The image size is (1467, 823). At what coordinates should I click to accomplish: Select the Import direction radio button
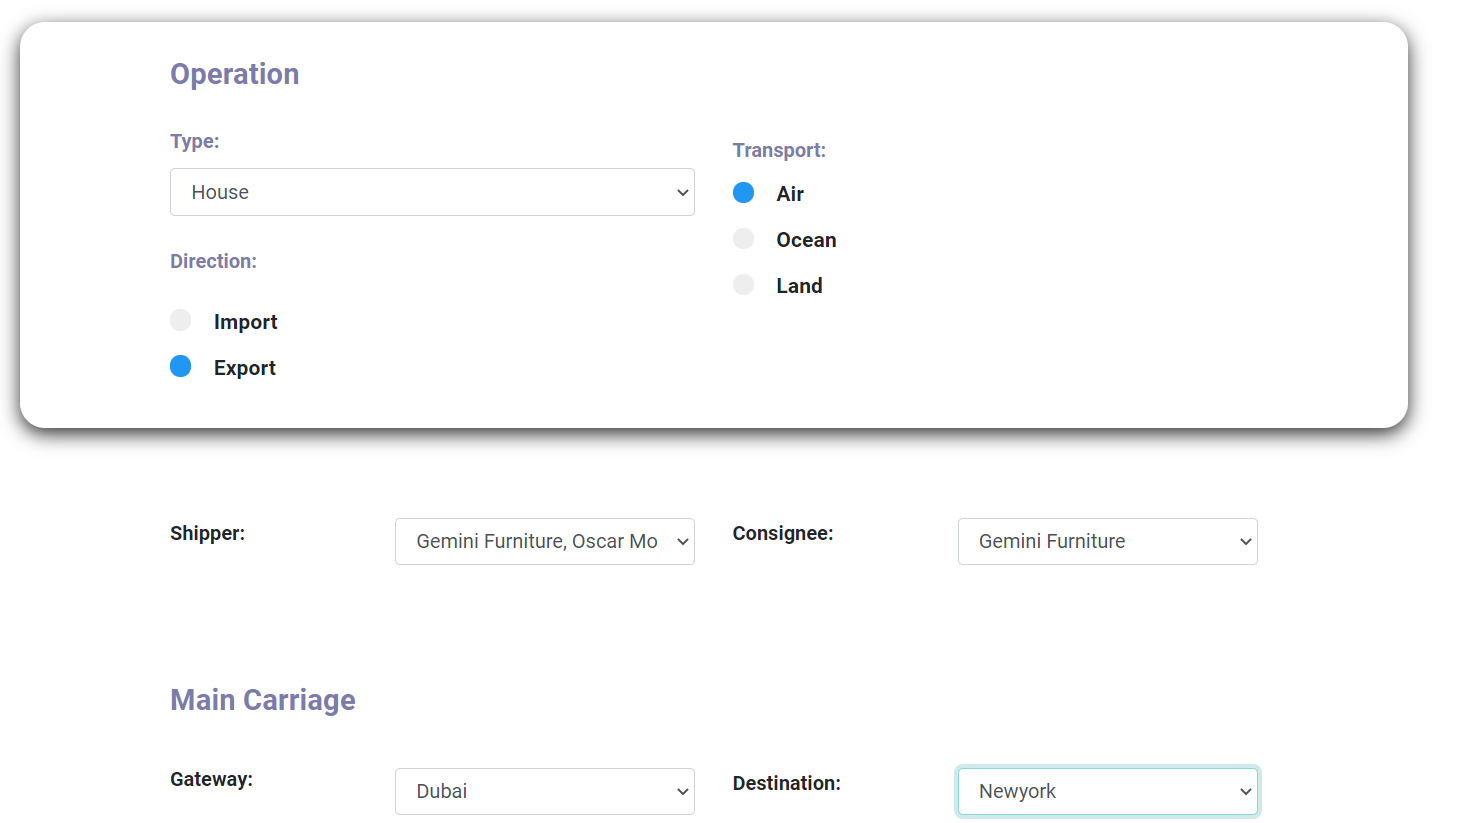pyautogui.click(x=181, y=321)
